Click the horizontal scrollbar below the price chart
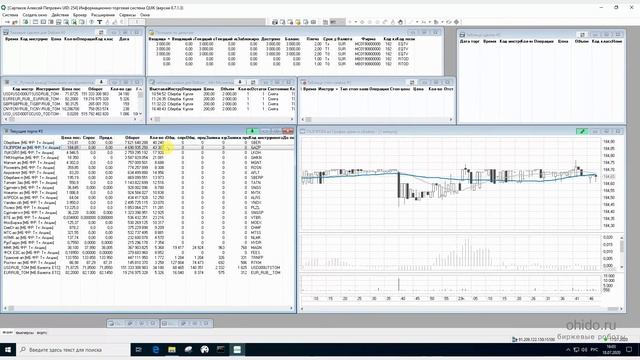The image size is (640, 360). click(461, 309)
